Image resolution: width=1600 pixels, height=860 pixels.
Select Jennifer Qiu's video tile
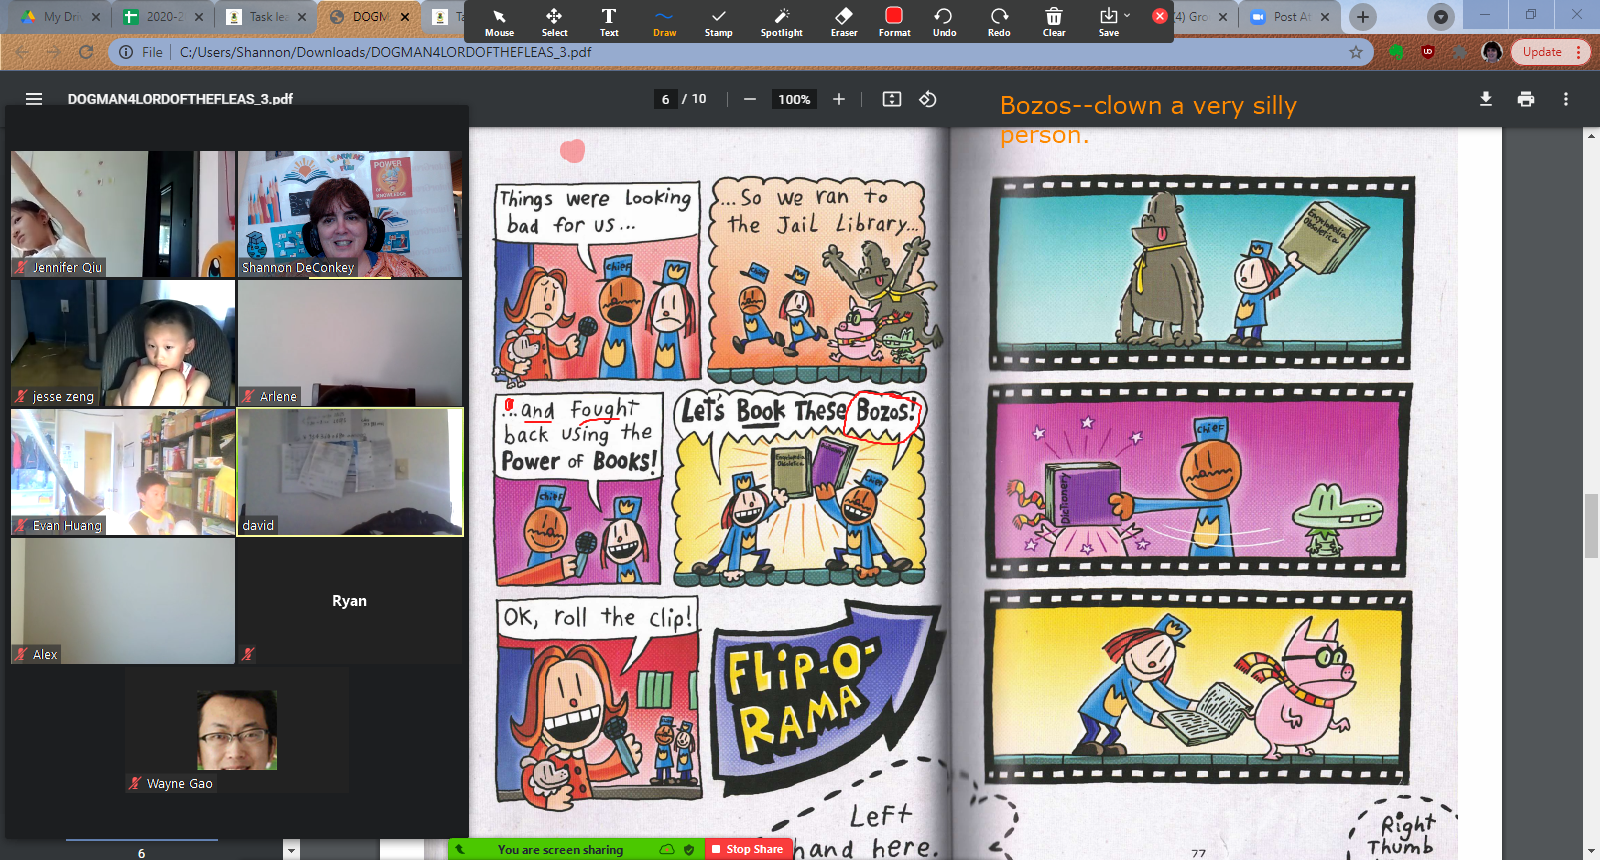pyautogui.click(x=123, y=214)
